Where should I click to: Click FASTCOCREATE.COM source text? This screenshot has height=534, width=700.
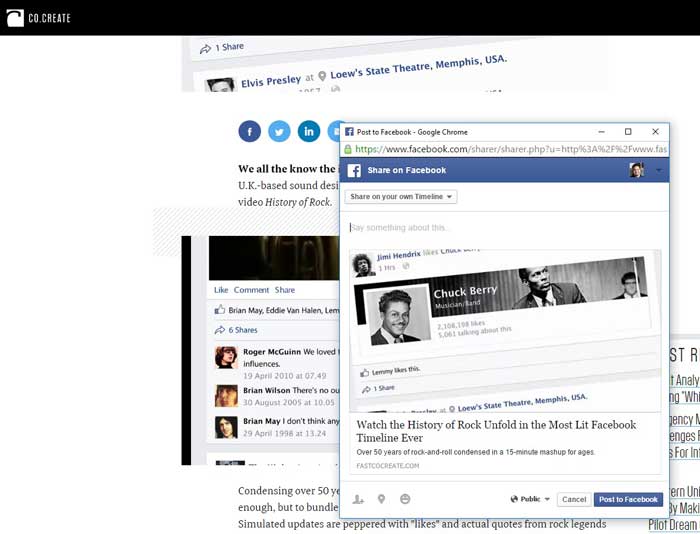click(x=388, y=466)
